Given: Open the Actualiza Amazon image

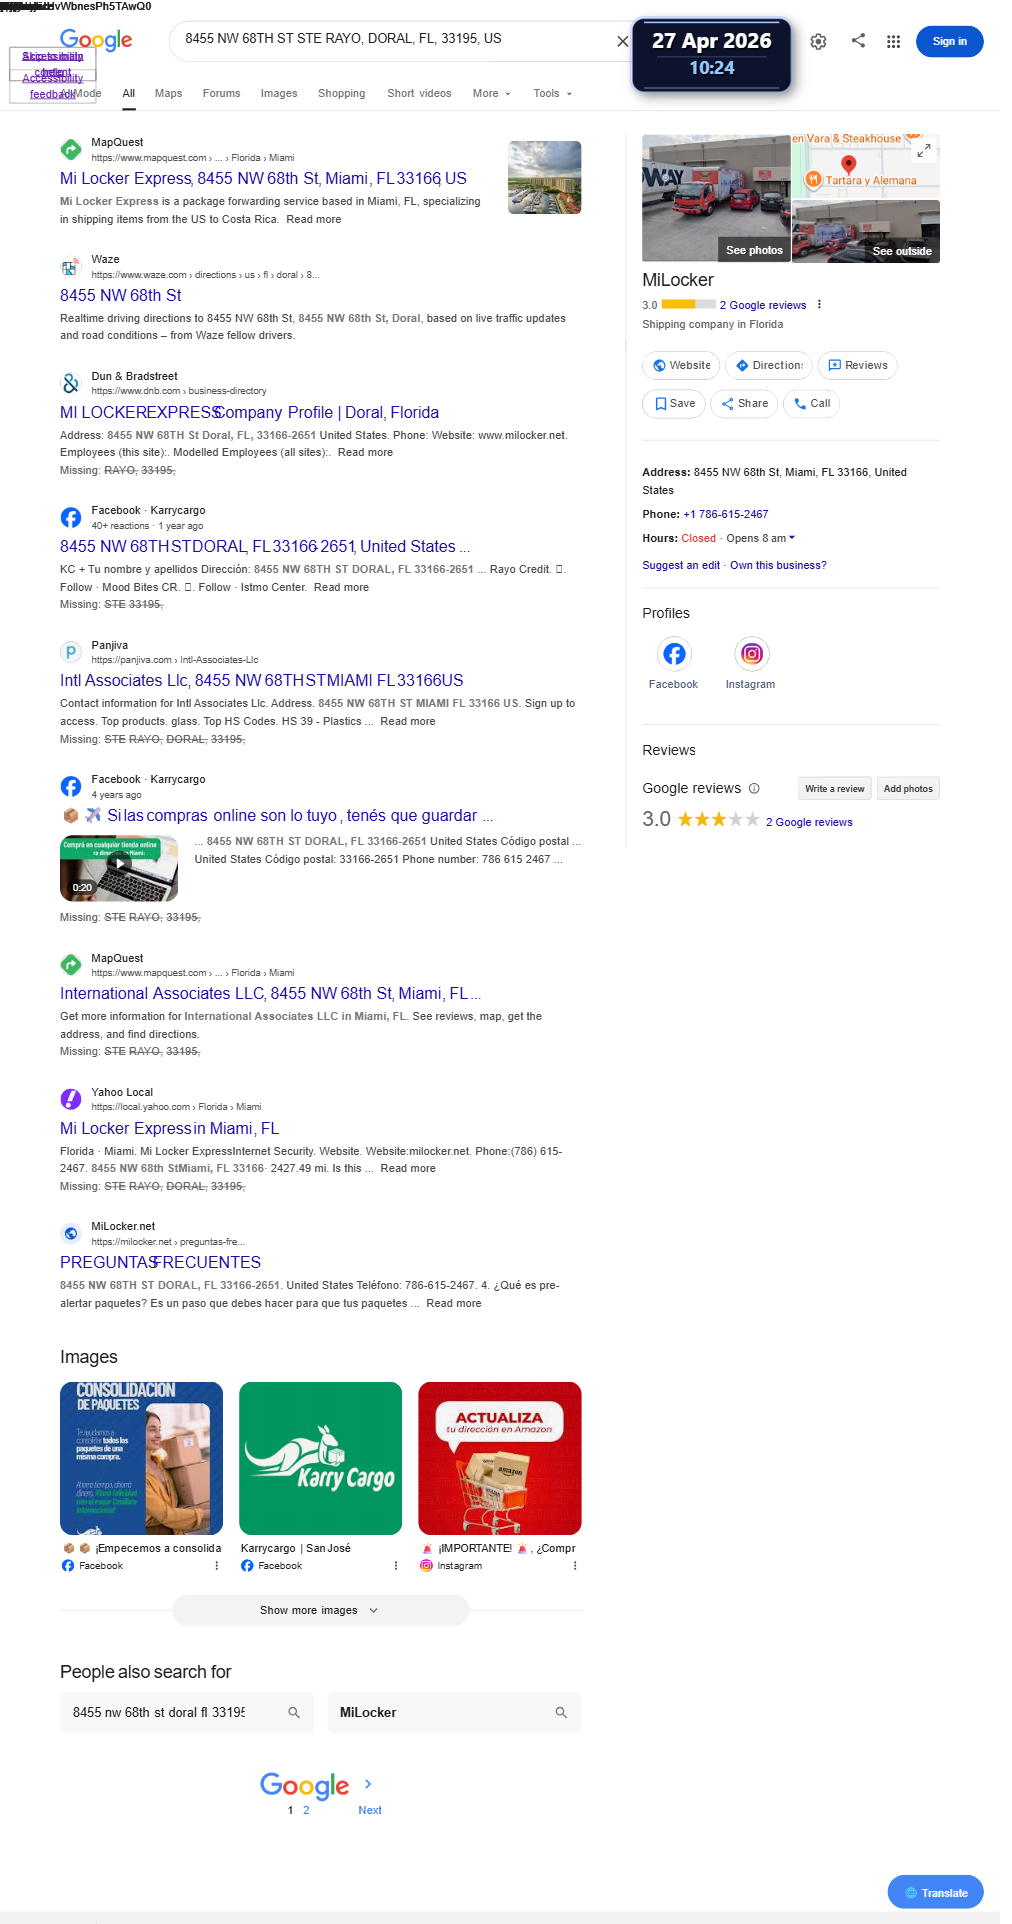Looking at the screenshot, I should pos(499,1458).
